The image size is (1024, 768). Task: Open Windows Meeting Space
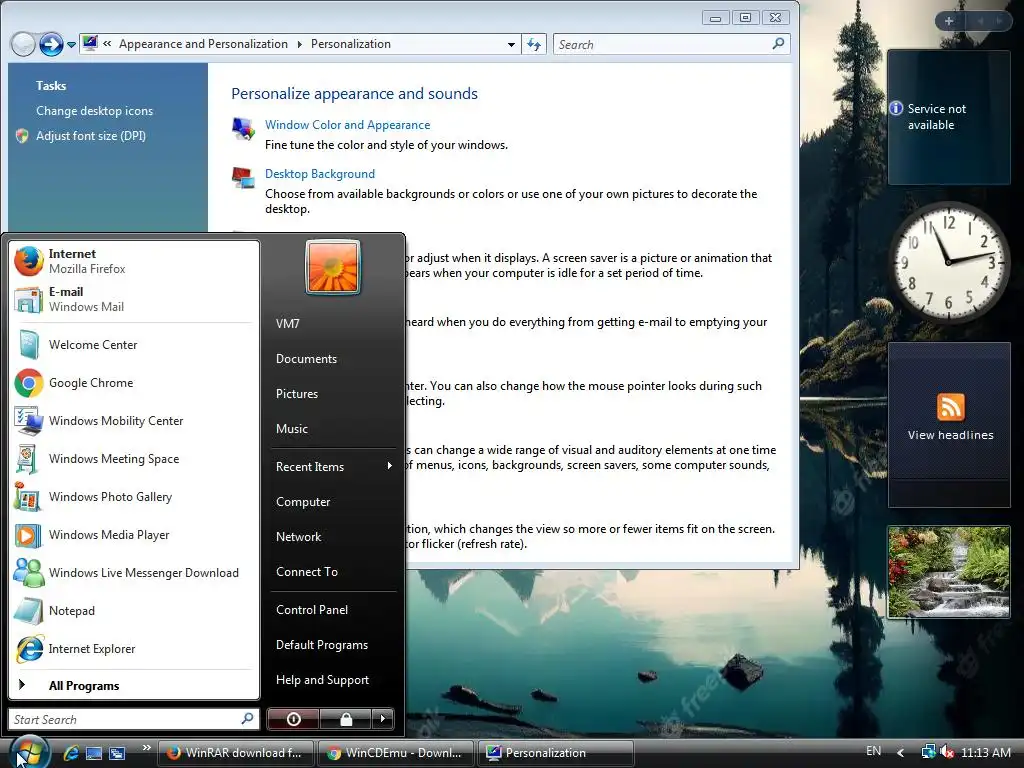(134, 458)
